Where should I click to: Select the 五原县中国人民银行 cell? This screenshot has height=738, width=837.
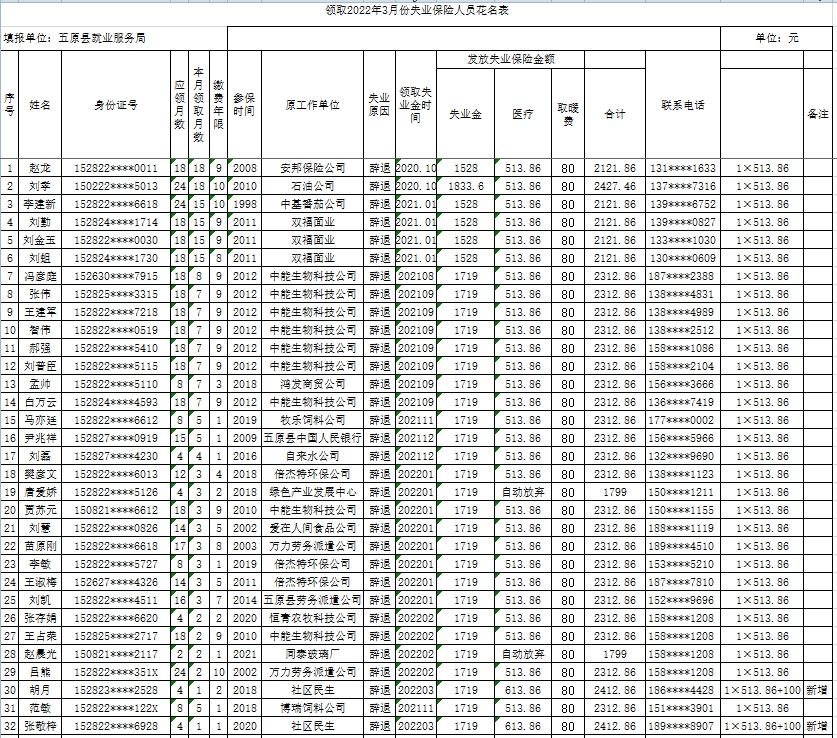312,438
